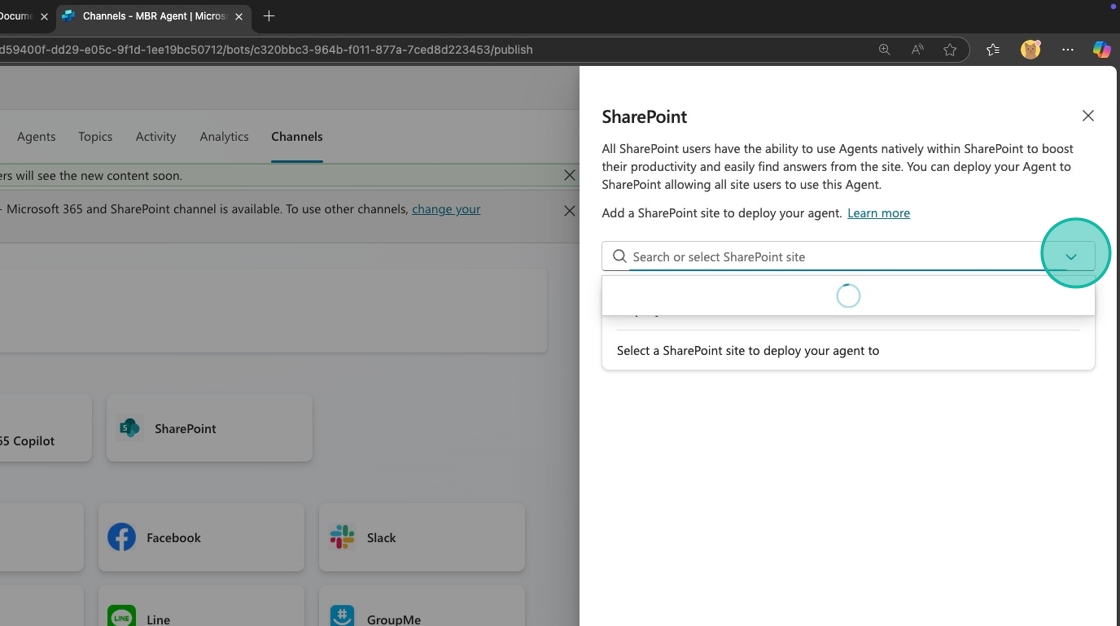Select the Channels tab
This screenshot has height=626, width=1120.
coord(297,137)
